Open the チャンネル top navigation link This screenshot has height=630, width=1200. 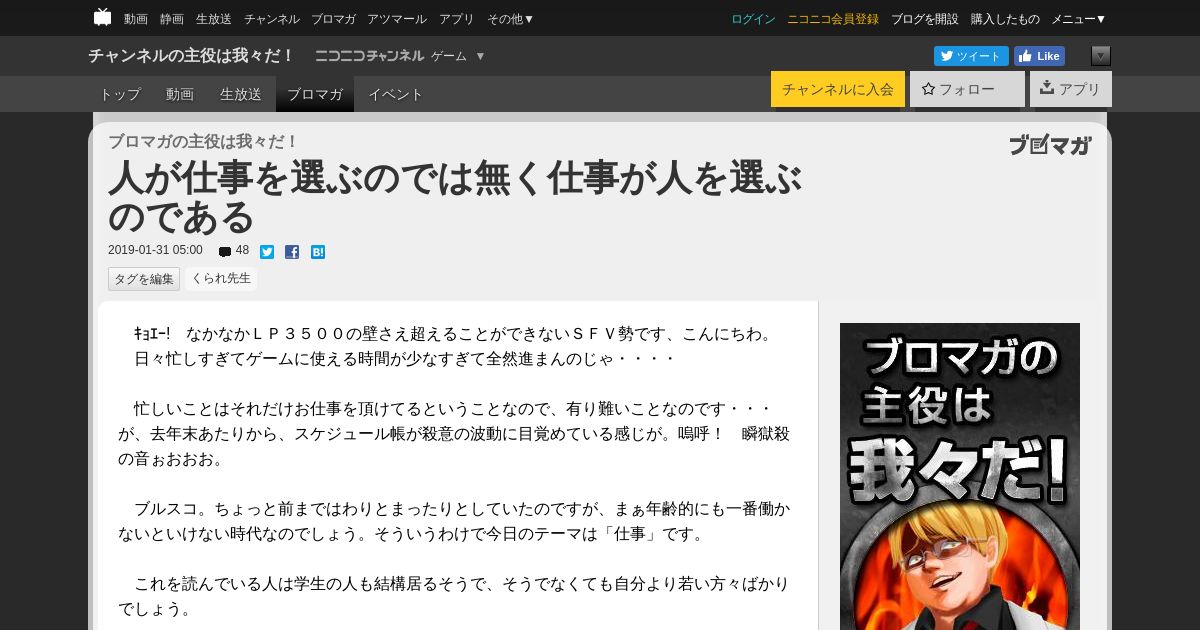272,19
